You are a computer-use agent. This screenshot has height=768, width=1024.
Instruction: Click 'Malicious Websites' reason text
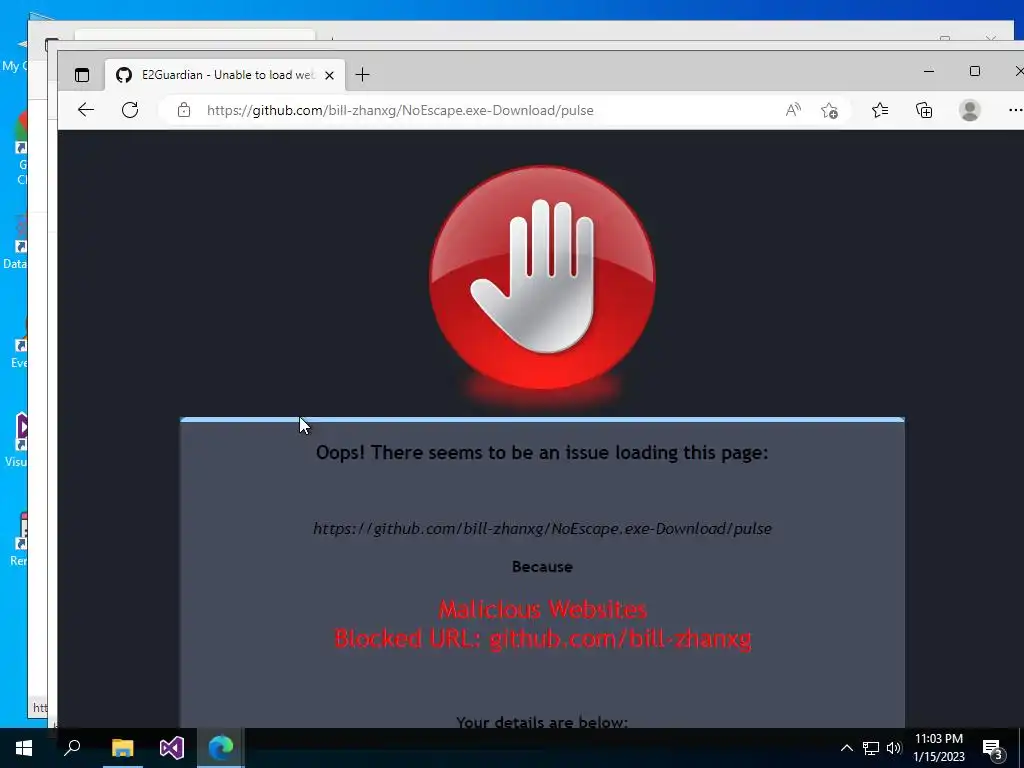542,609
